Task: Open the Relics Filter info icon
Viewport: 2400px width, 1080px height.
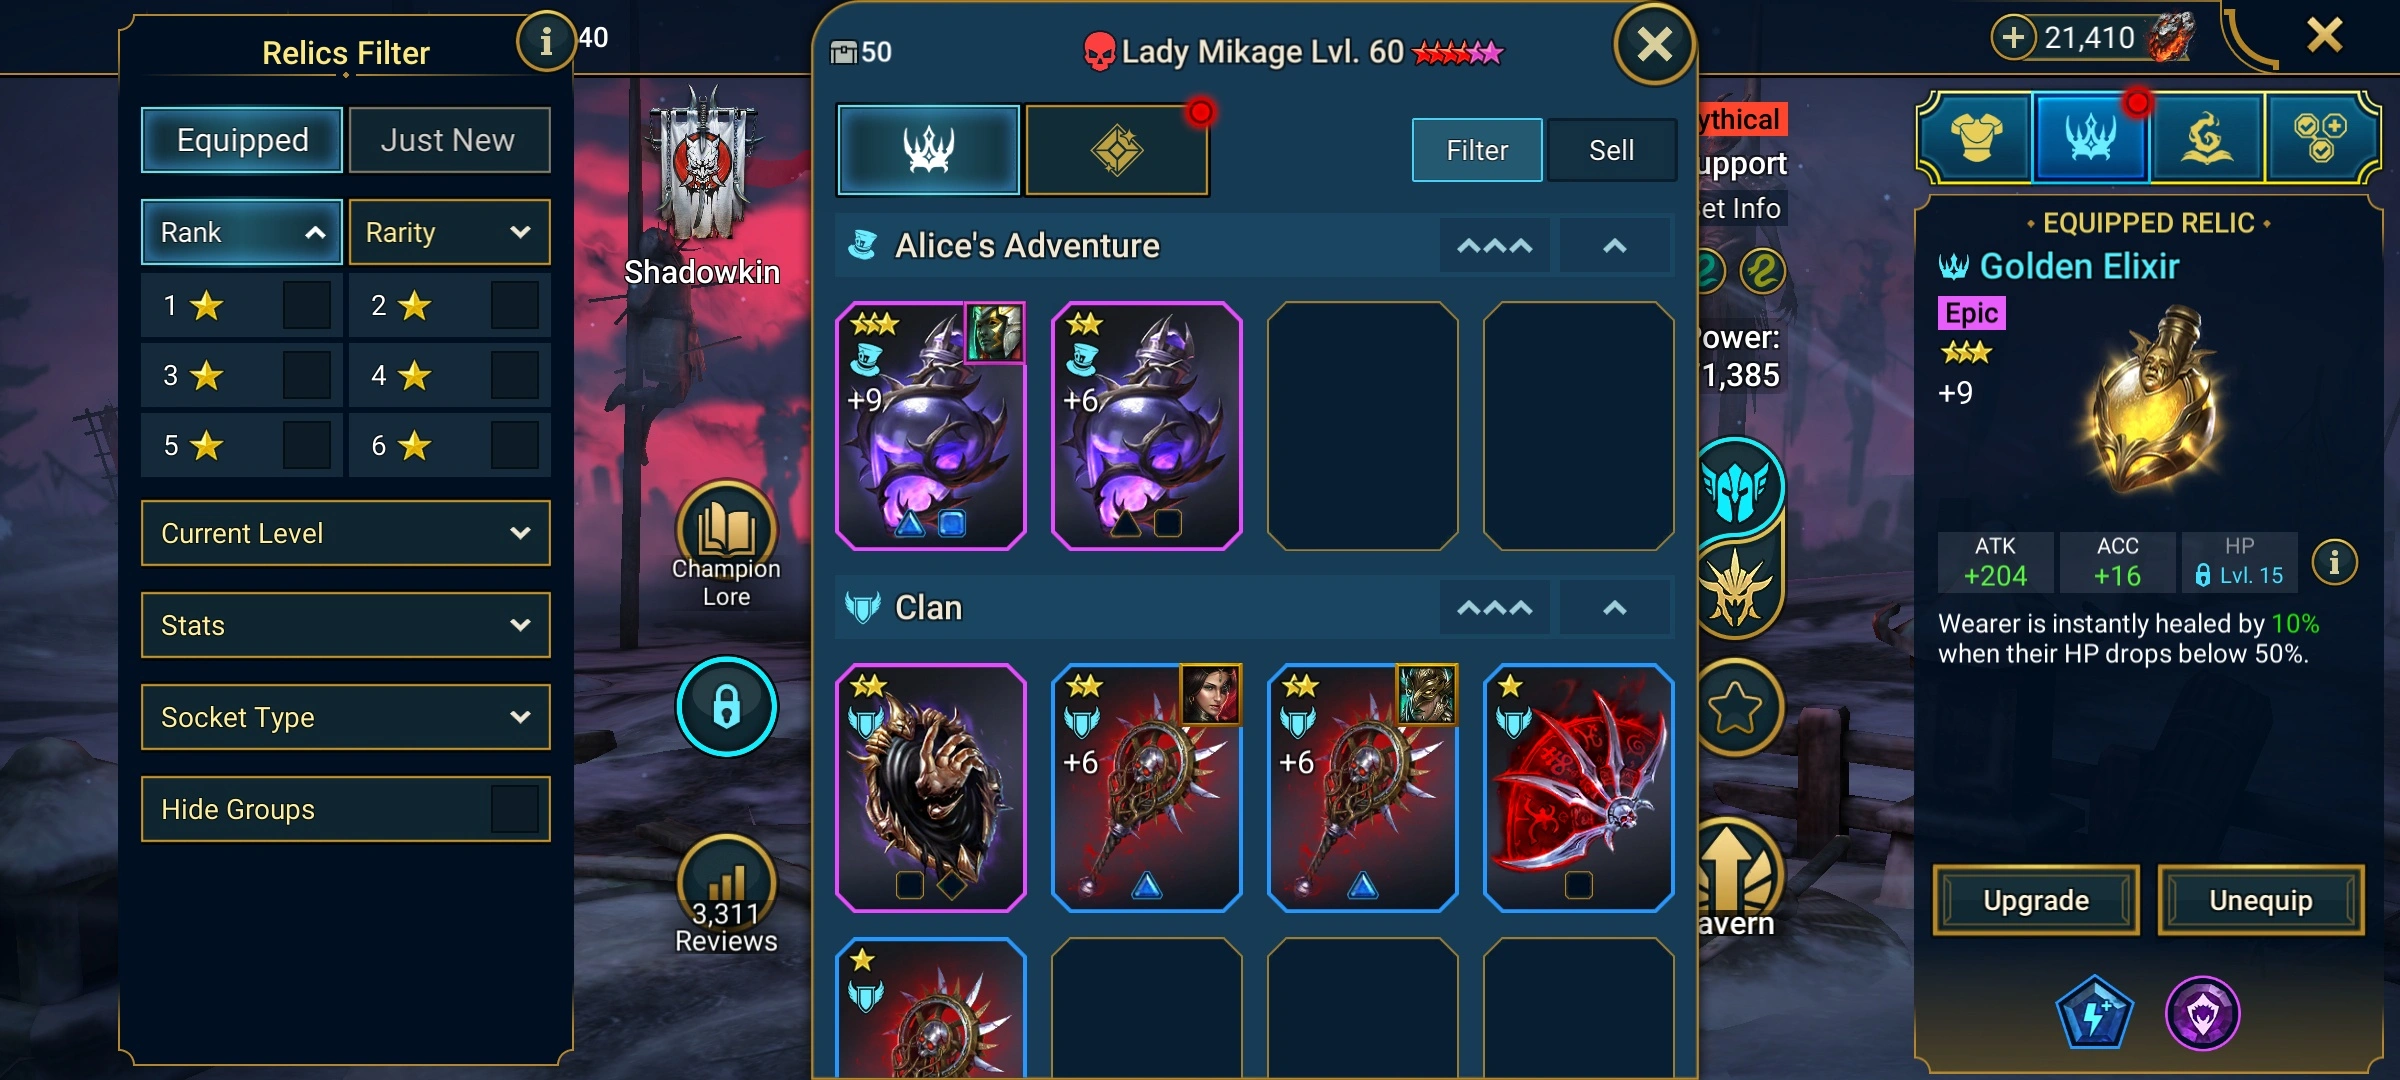Action: coord(545,42)
